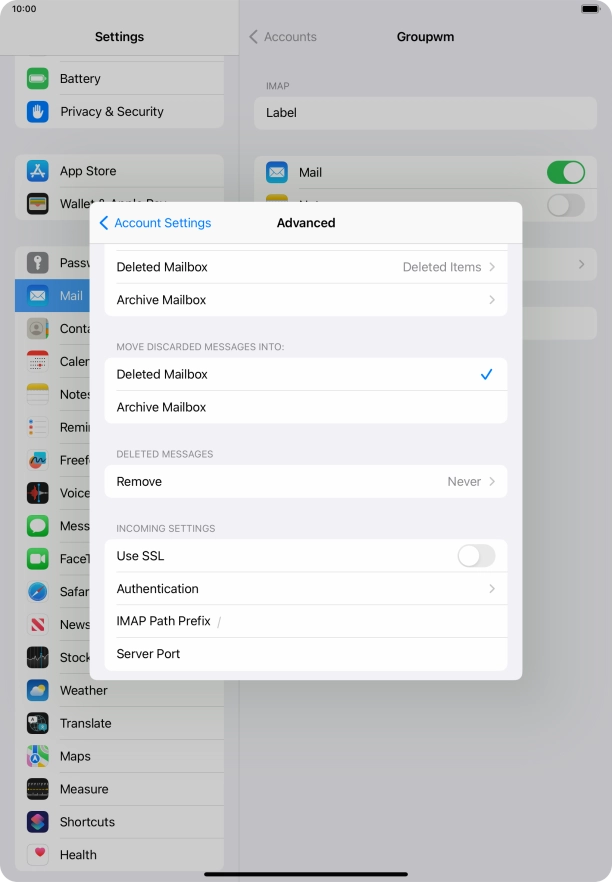Screen dimensions: 612x882
Task: Select the Shortcuts icon
Action: 38,822
